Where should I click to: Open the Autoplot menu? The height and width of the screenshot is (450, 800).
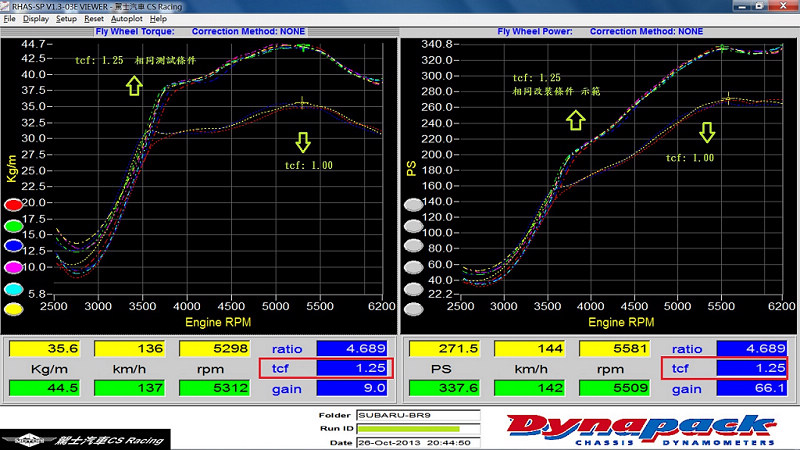pyautogui.click(x=126, y=19)
